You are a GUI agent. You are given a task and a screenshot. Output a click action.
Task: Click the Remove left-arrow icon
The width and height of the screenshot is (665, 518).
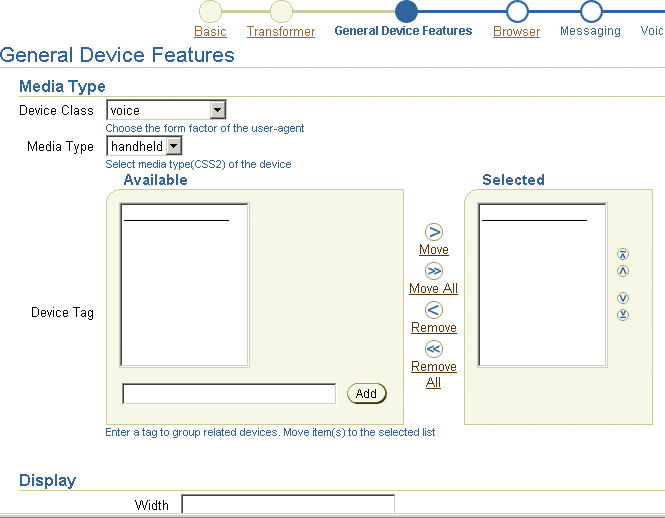pos(433,310)
